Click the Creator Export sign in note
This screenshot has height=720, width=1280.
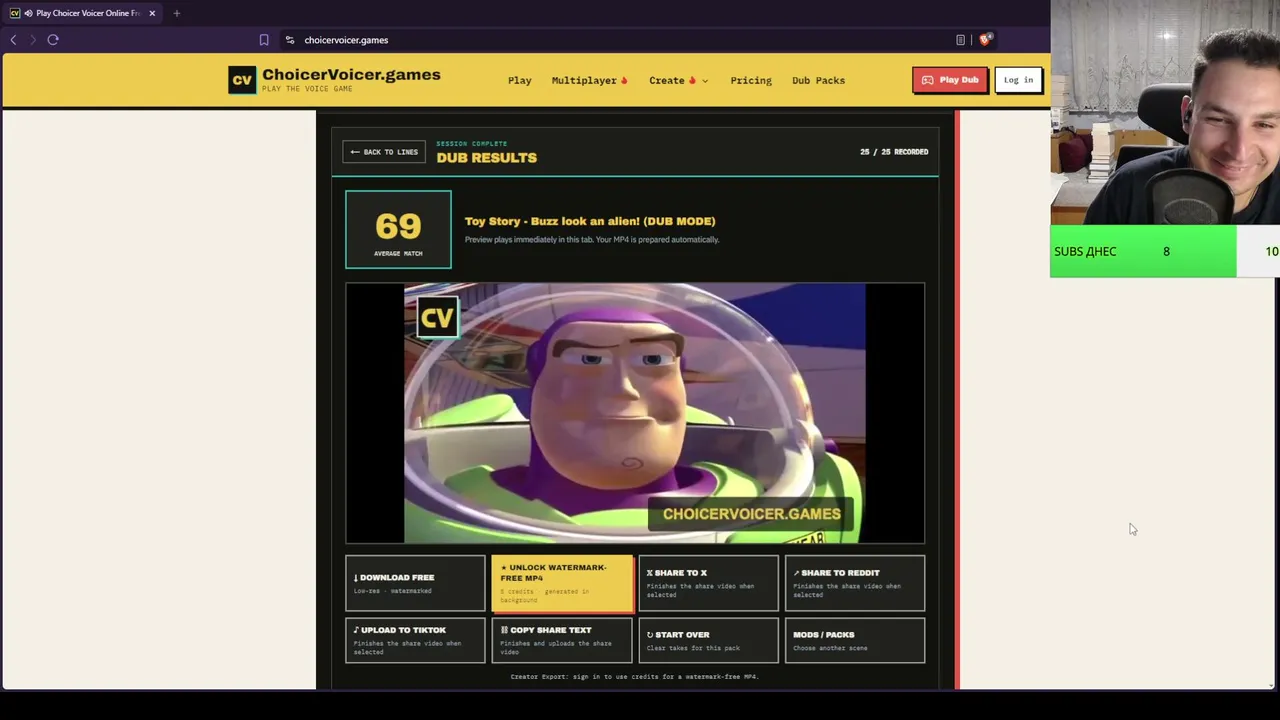point(635,677)
